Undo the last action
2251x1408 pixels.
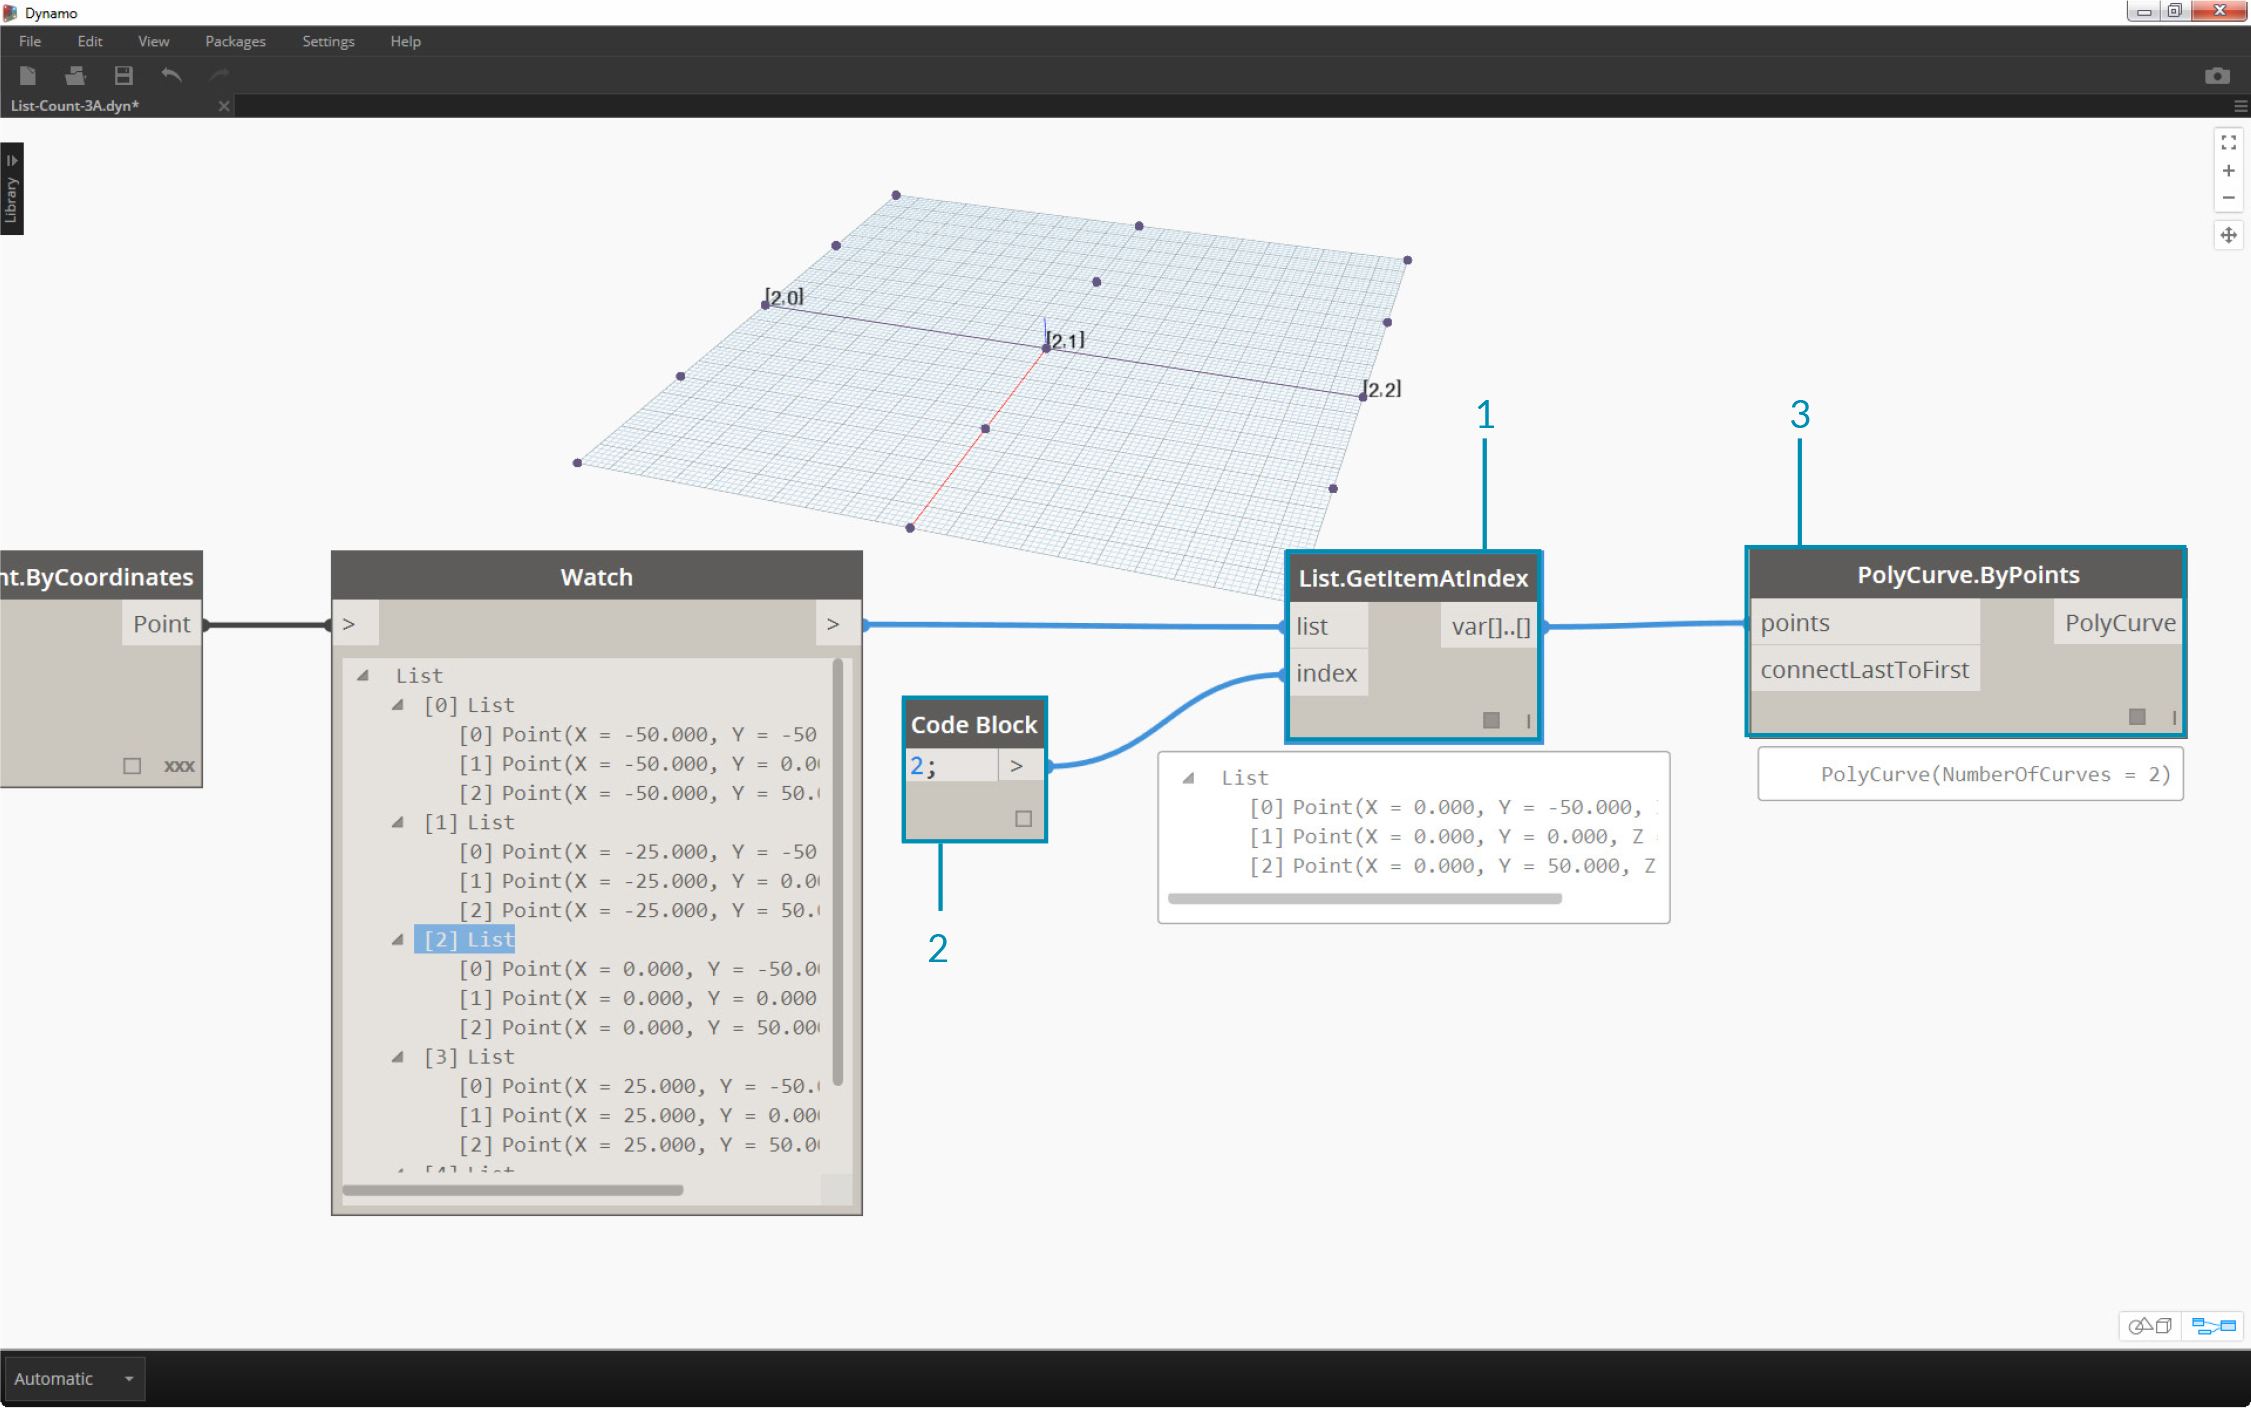tap(172, 75)
